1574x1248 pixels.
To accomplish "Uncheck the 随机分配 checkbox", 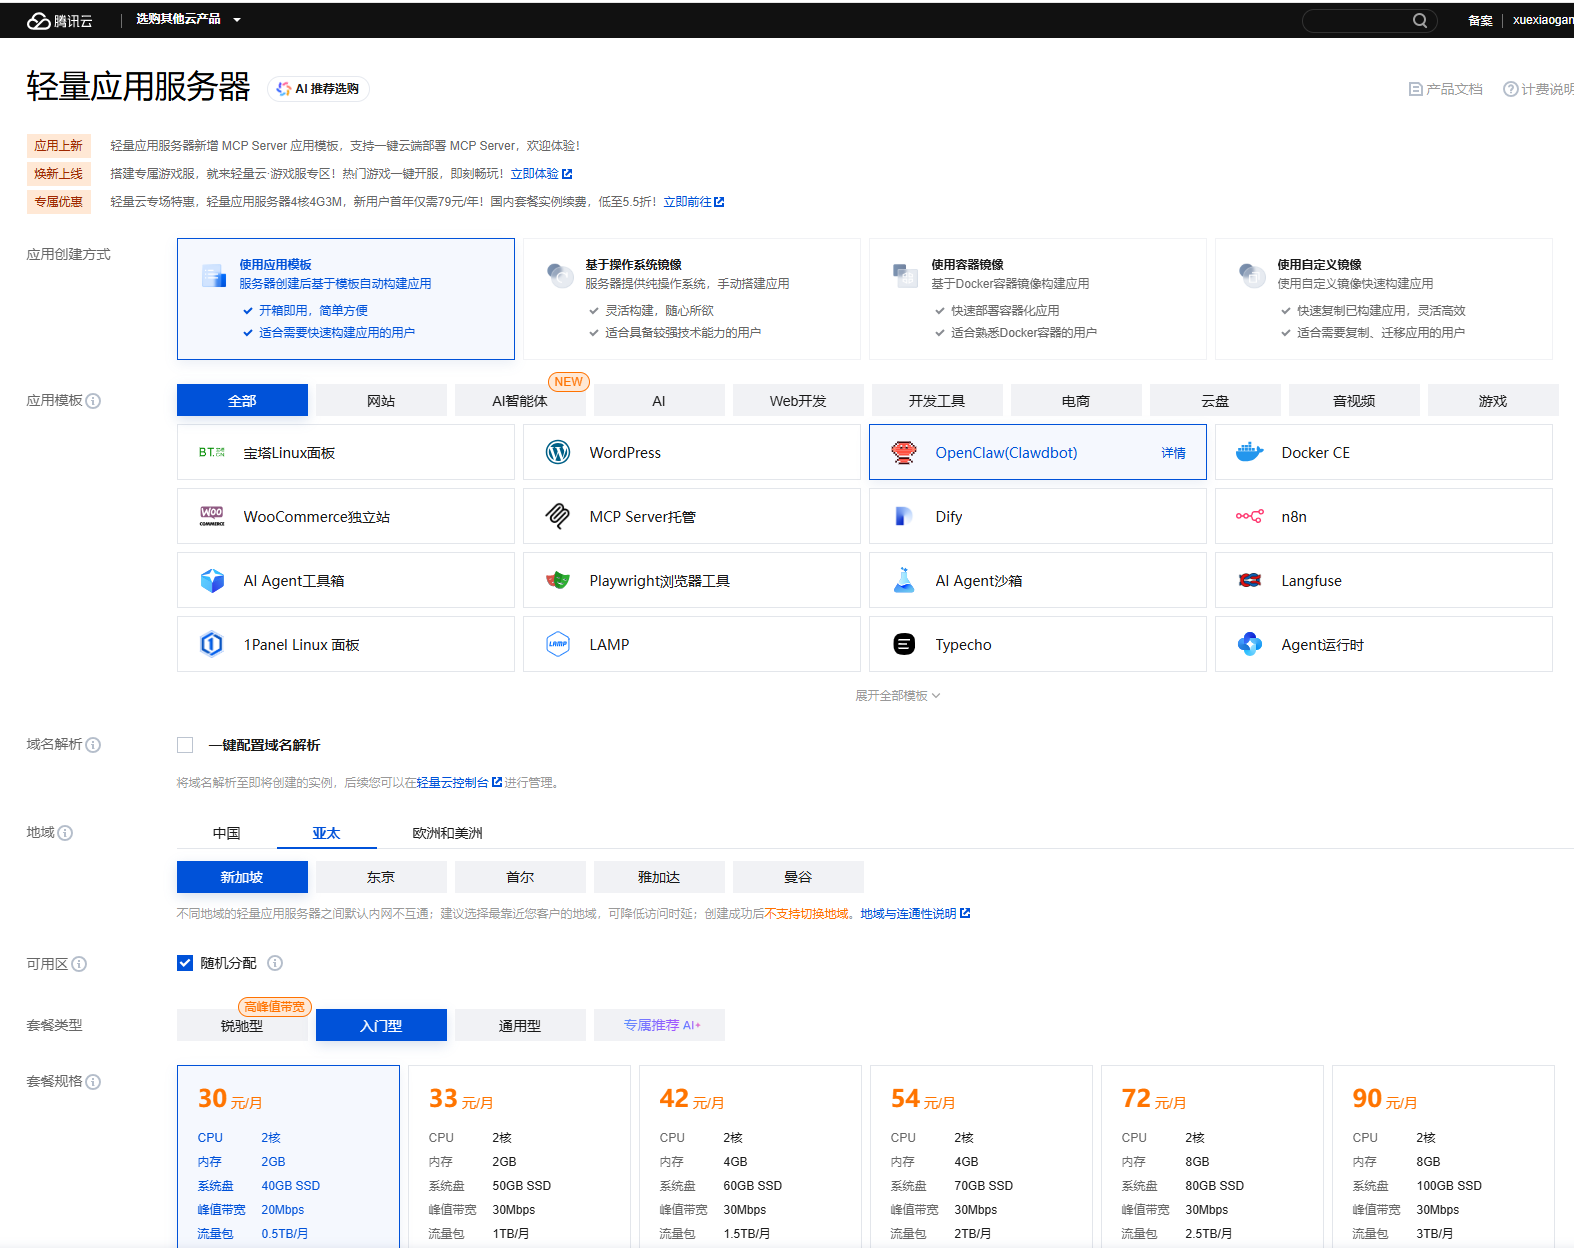I will click(x=185, y=963).
